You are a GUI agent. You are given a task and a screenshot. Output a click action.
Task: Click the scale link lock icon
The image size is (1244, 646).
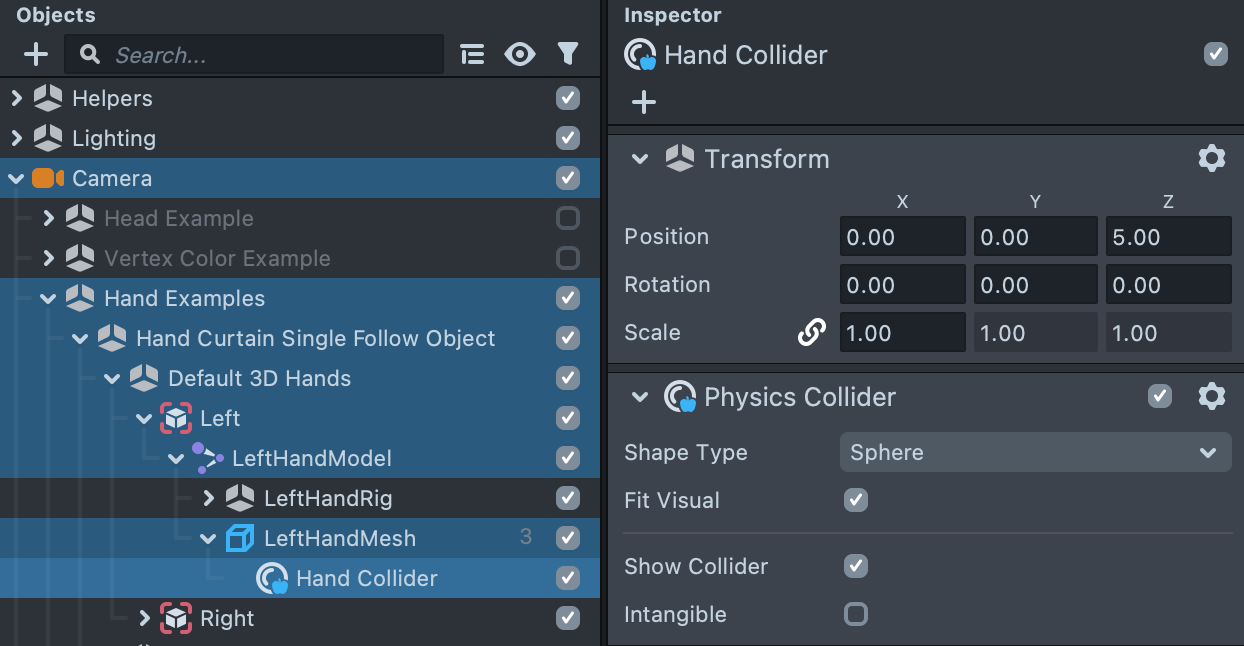[811, 332]
